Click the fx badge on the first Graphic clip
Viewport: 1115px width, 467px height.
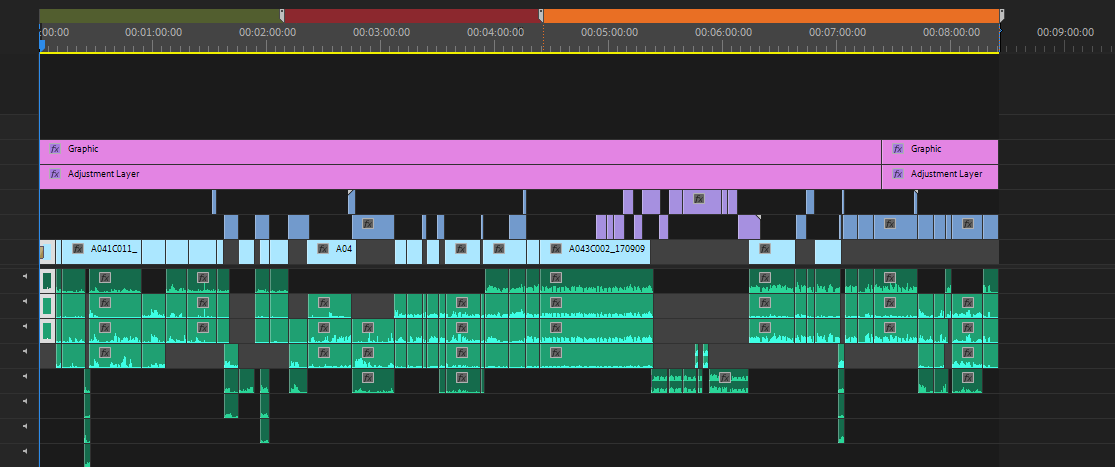55,149
